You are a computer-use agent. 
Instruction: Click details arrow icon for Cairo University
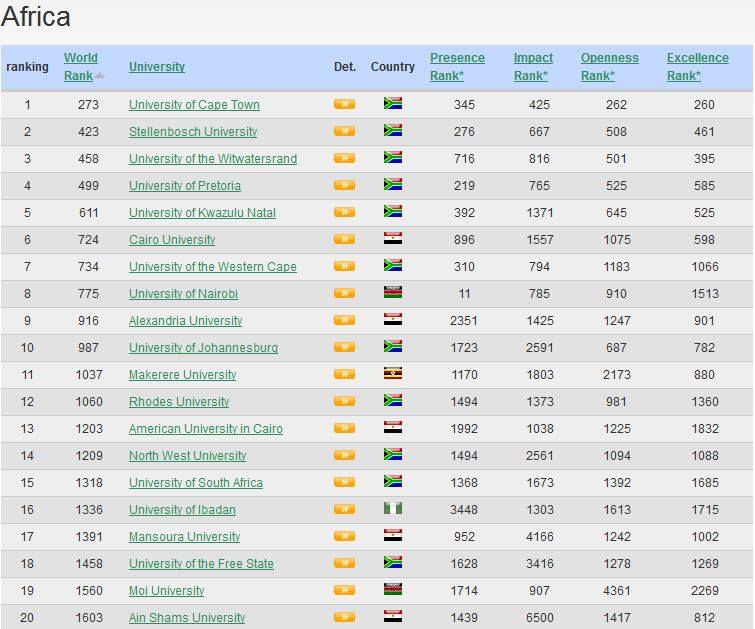(344, 239)
